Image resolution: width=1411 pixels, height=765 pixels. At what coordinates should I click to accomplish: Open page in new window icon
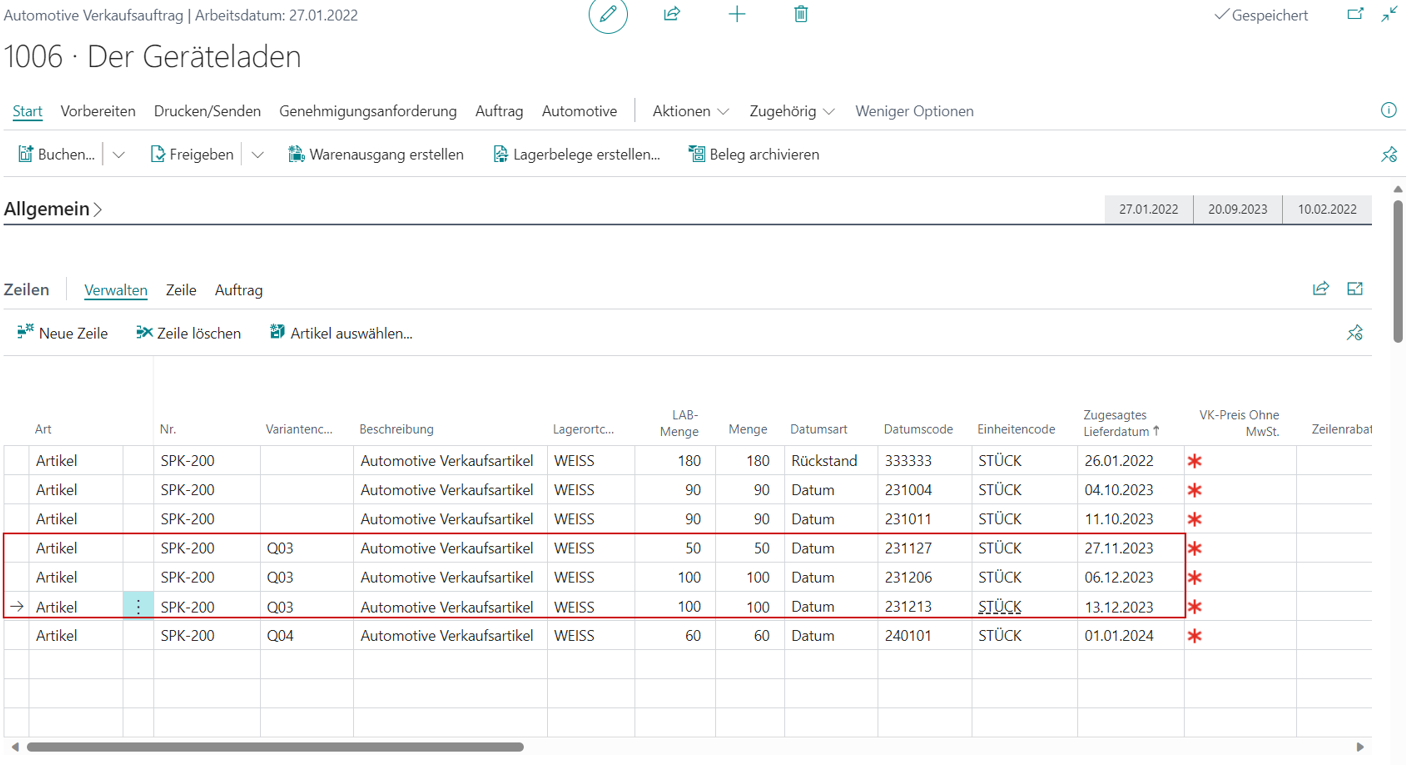1355,15
